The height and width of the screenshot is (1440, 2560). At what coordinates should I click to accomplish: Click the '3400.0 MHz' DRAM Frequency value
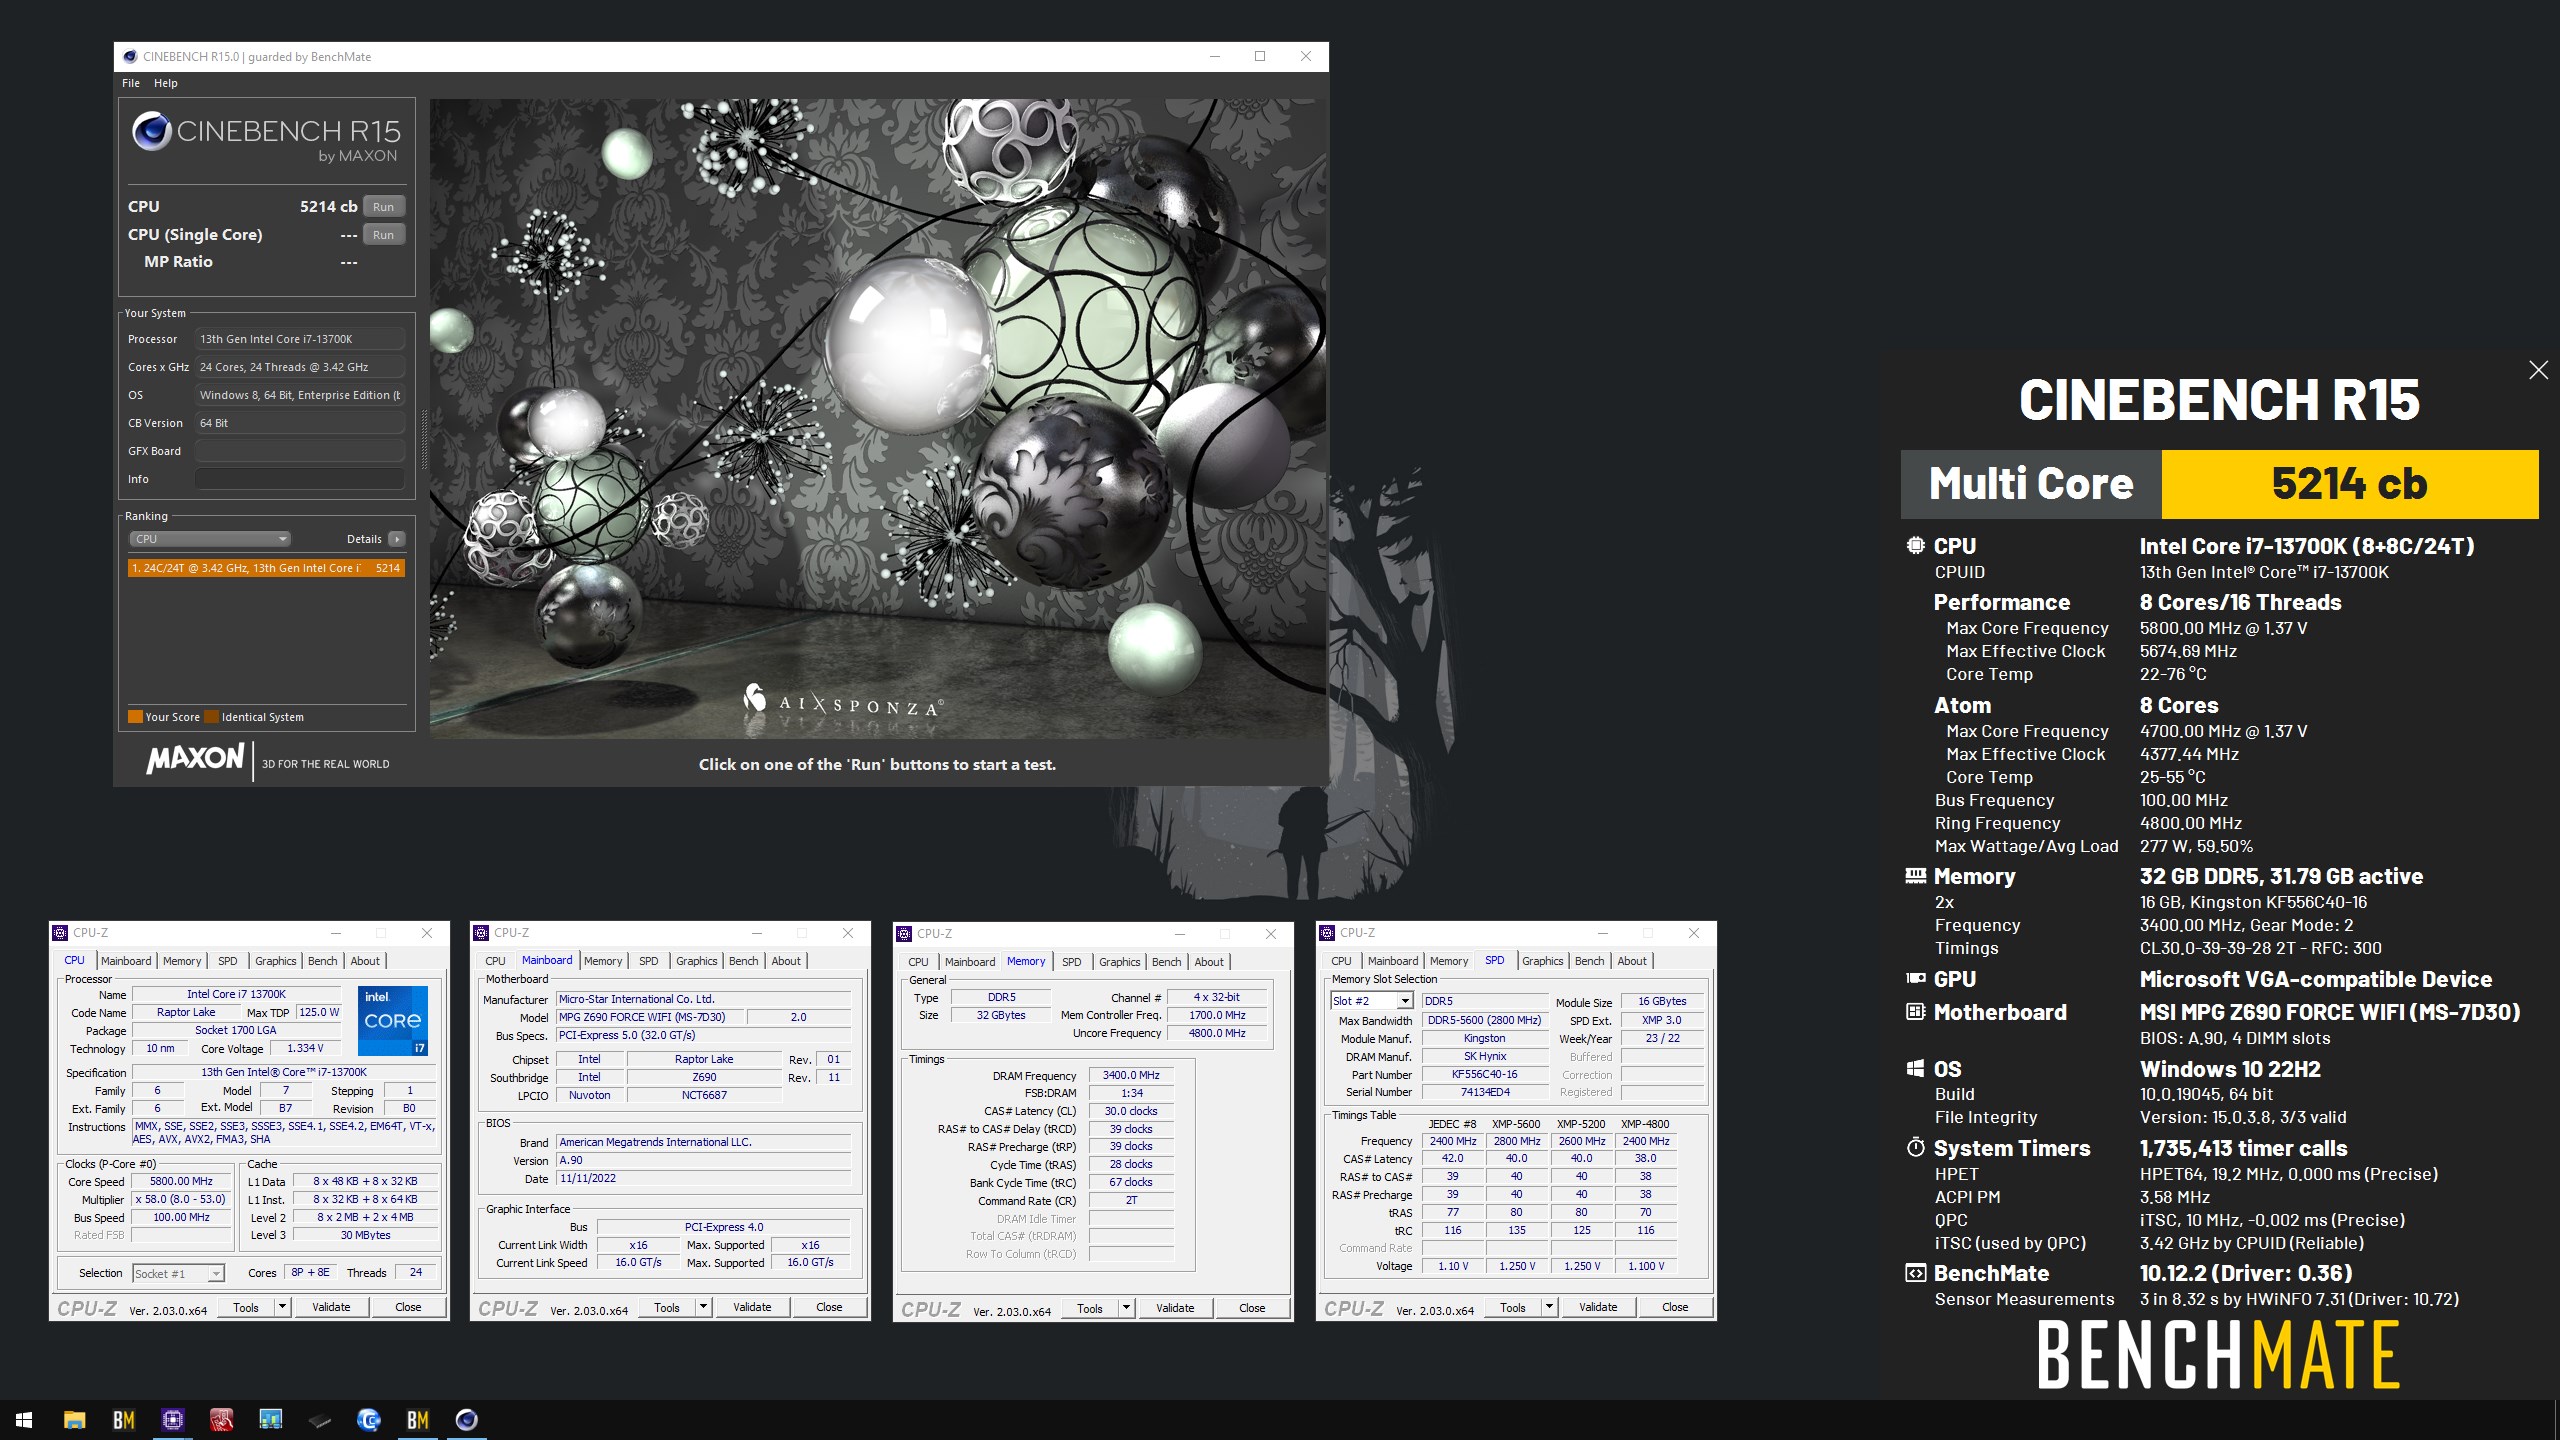pos(1131,1076)
